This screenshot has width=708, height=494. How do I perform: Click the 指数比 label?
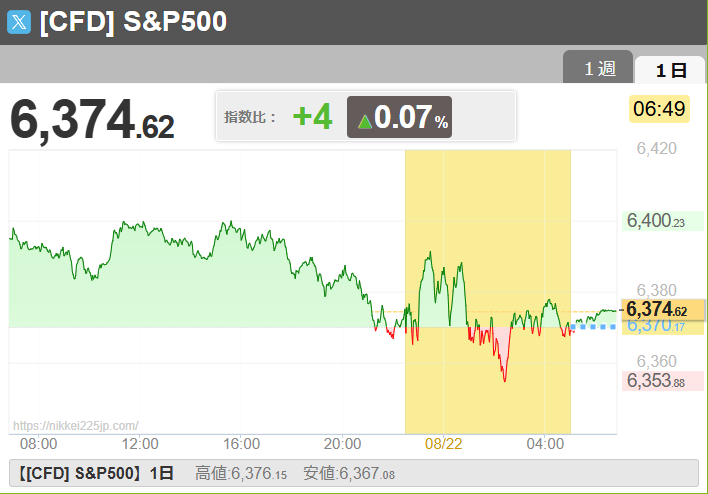(250, 117)
